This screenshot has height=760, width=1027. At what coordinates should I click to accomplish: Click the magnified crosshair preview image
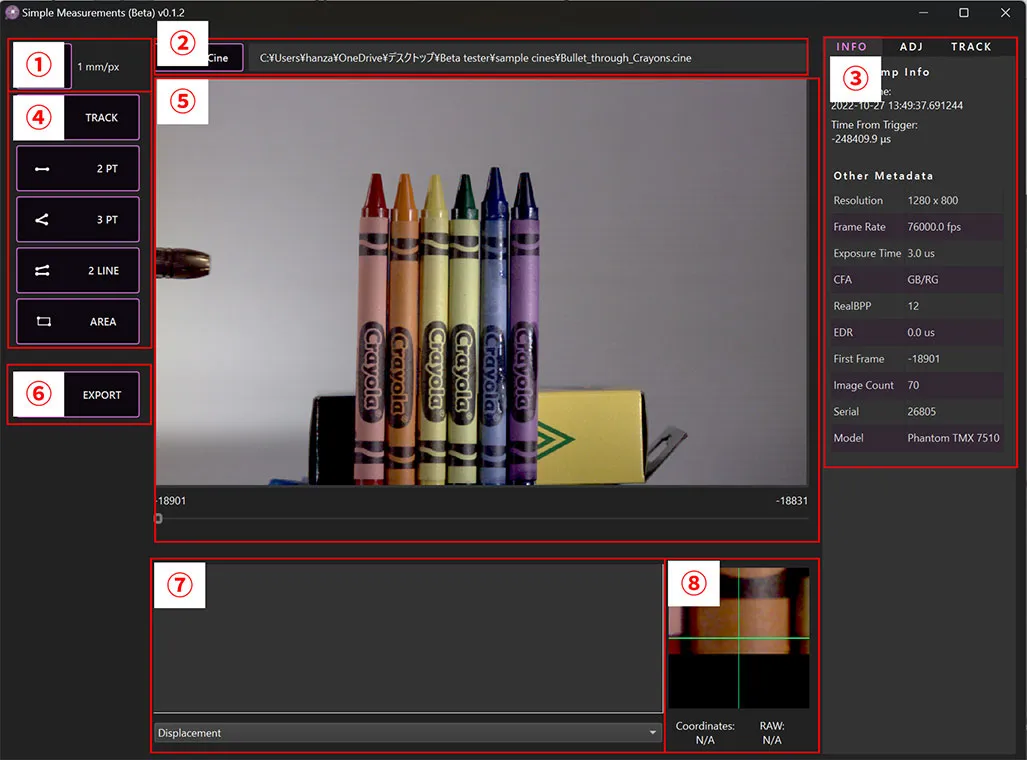(x=739, y=638)
